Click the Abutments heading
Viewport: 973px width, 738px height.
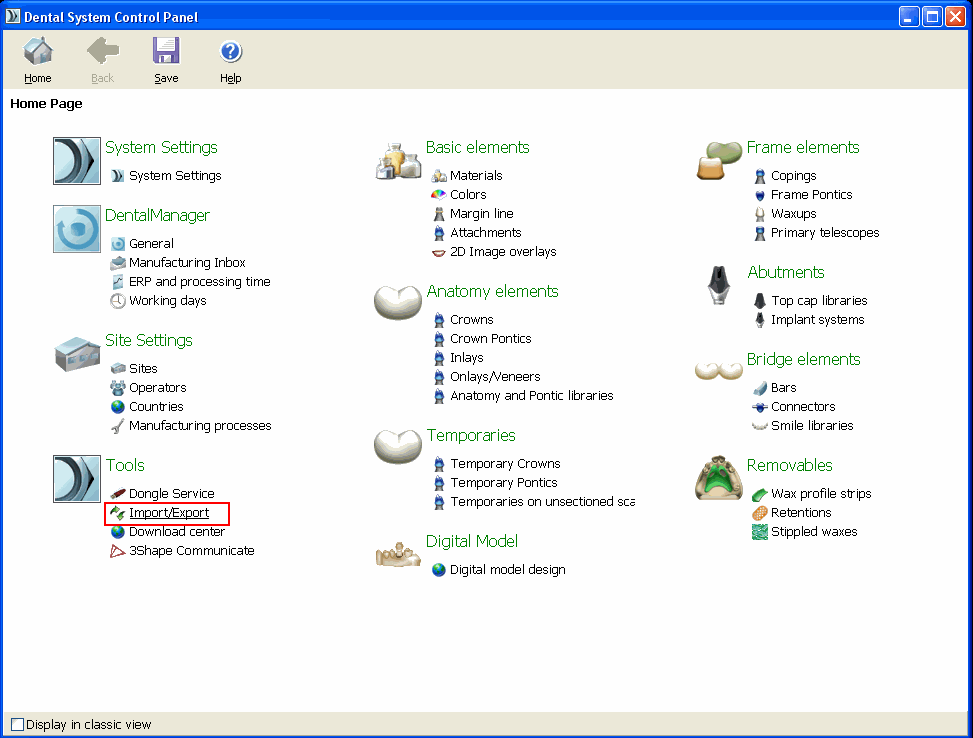[786, 272]
